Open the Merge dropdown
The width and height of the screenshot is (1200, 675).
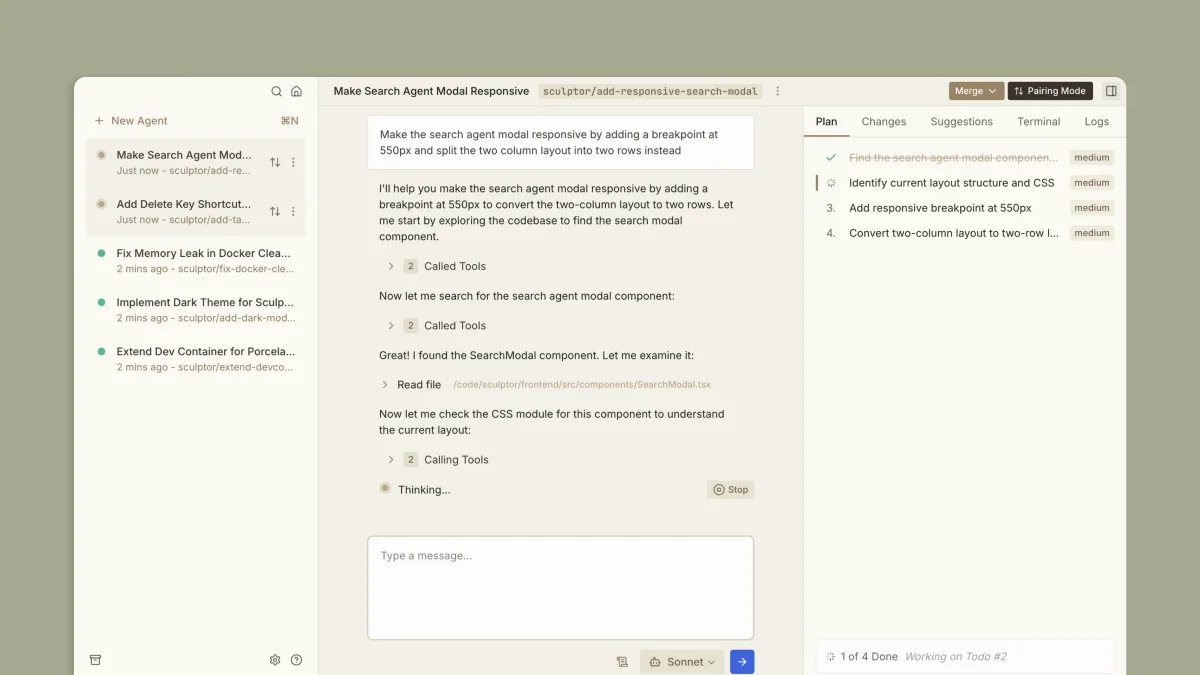976,91
